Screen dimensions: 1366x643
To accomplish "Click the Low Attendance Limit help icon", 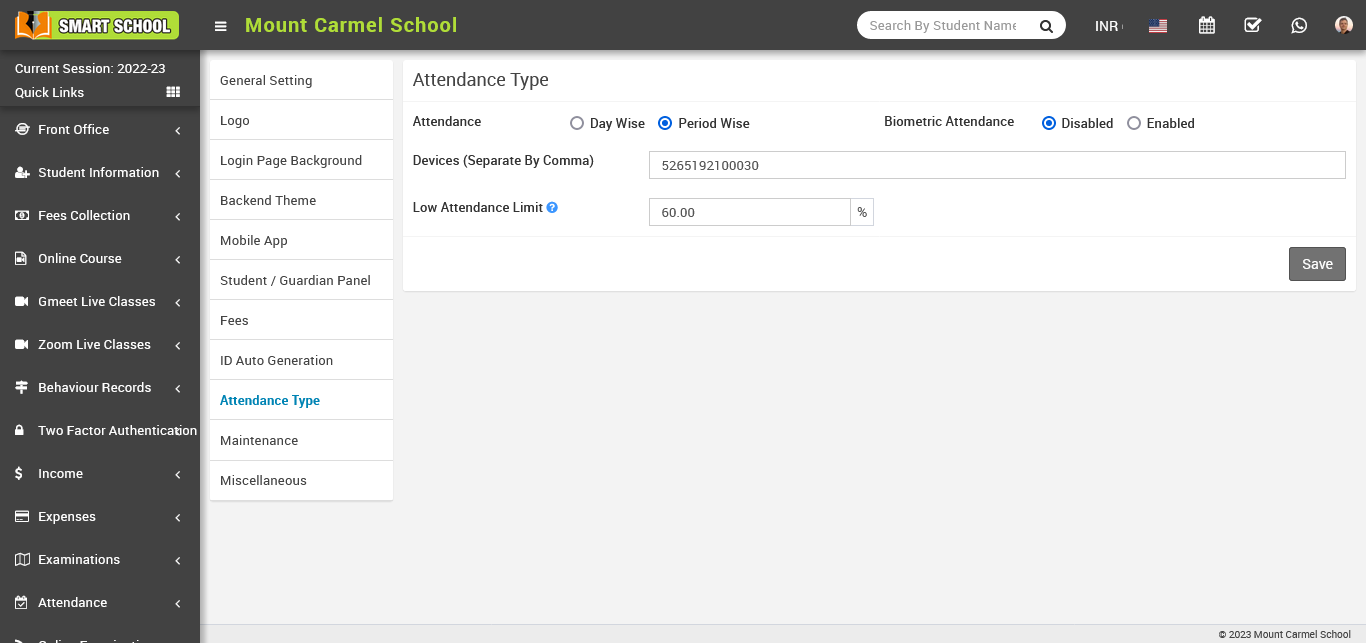I will pyautogui.click(x=552, y=208).
